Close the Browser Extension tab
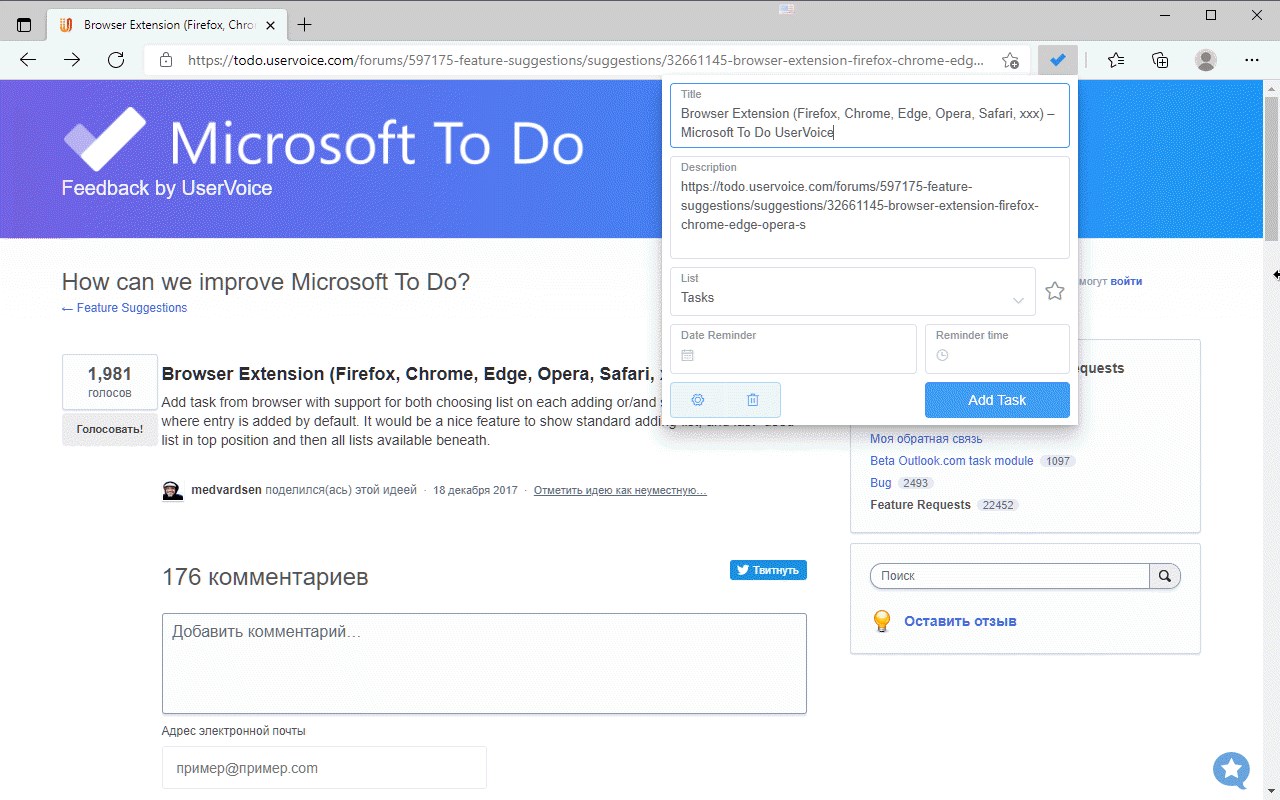Image resolution: width=1280 pixels, height=800 pixels. point(271,25)
